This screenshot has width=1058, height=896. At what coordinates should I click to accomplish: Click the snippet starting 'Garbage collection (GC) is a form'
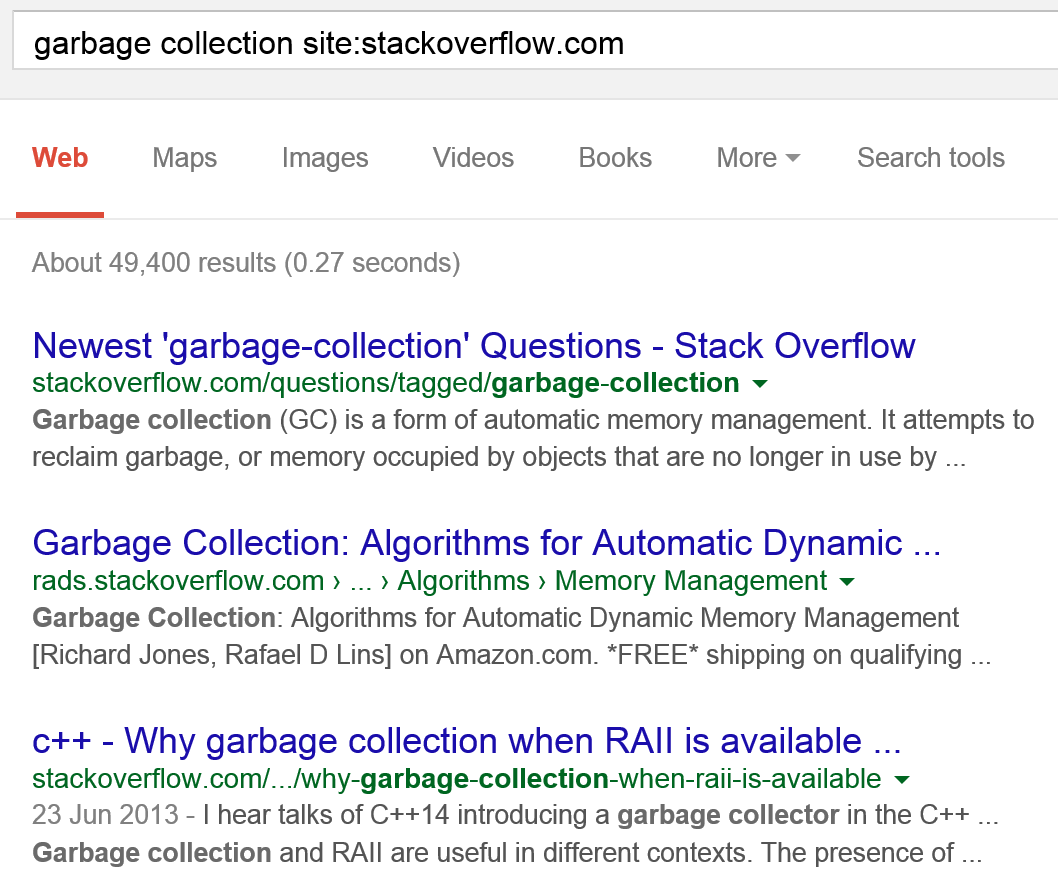(533, 439)
